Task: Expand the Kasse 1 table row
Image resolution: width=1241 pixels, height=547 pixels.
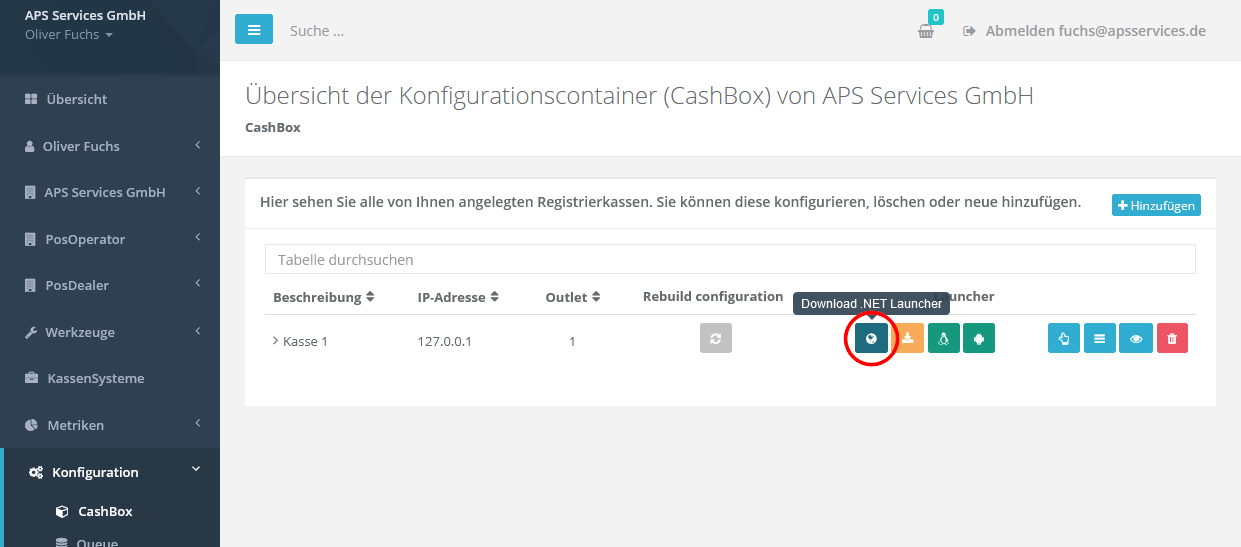Action: click(x=275, y=341)
